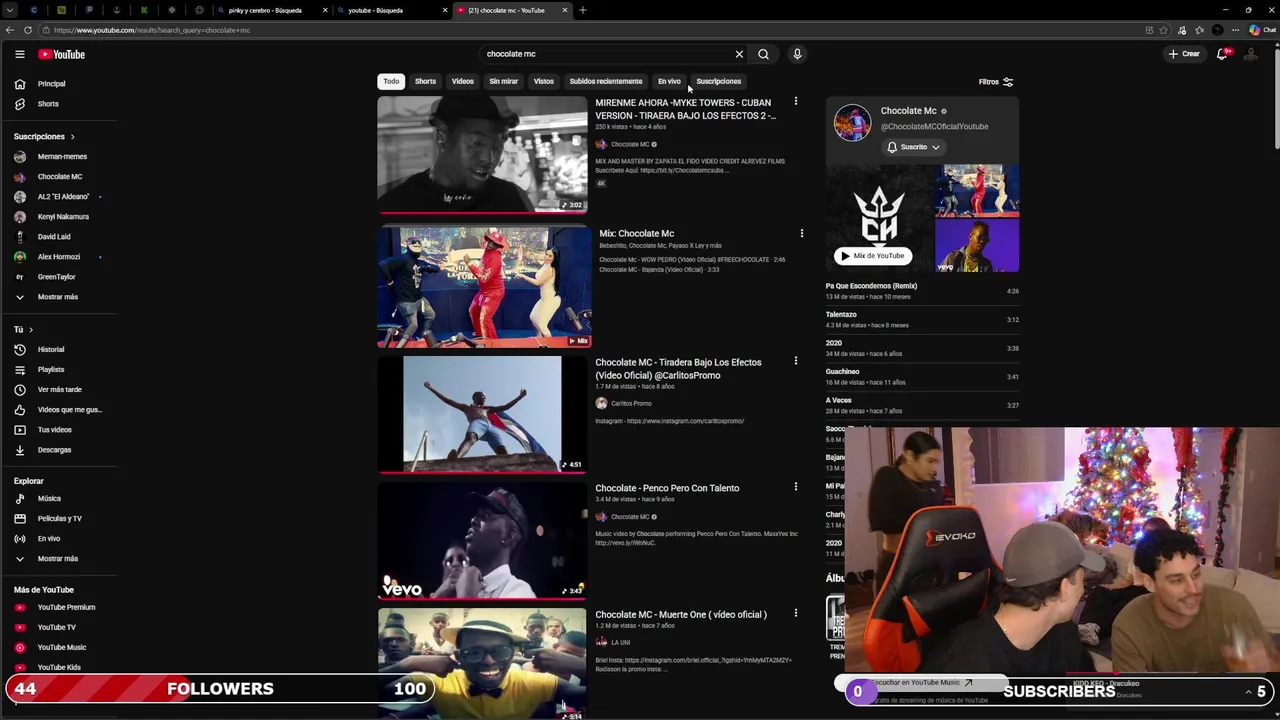The image size is (1280, 720).
Task: Open Shorts in the sidebar
Action: click(x=48, y=104)
